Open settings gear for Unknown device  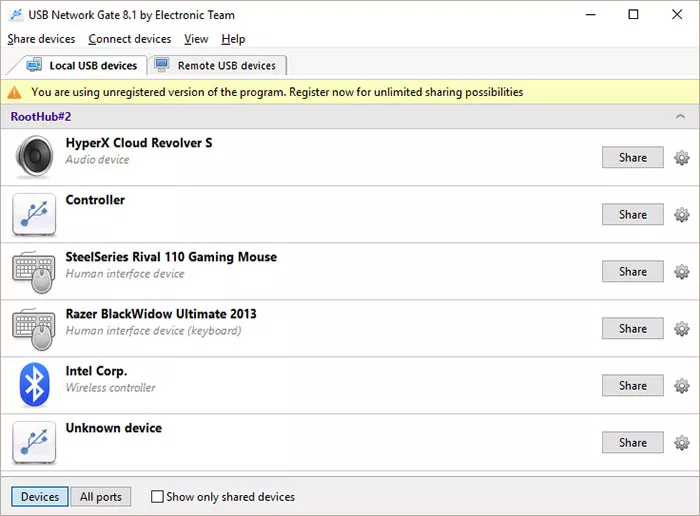(x=681, y=443)
